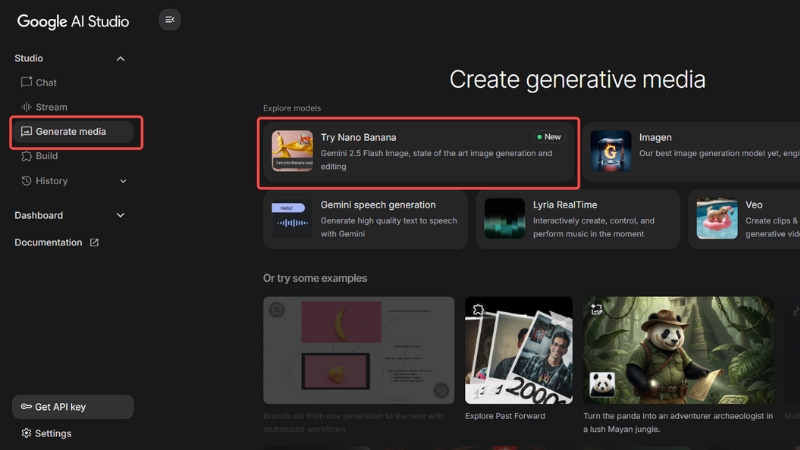800x450 pixels.
Task: Open the History sidebar item
Action: (51, 181)
